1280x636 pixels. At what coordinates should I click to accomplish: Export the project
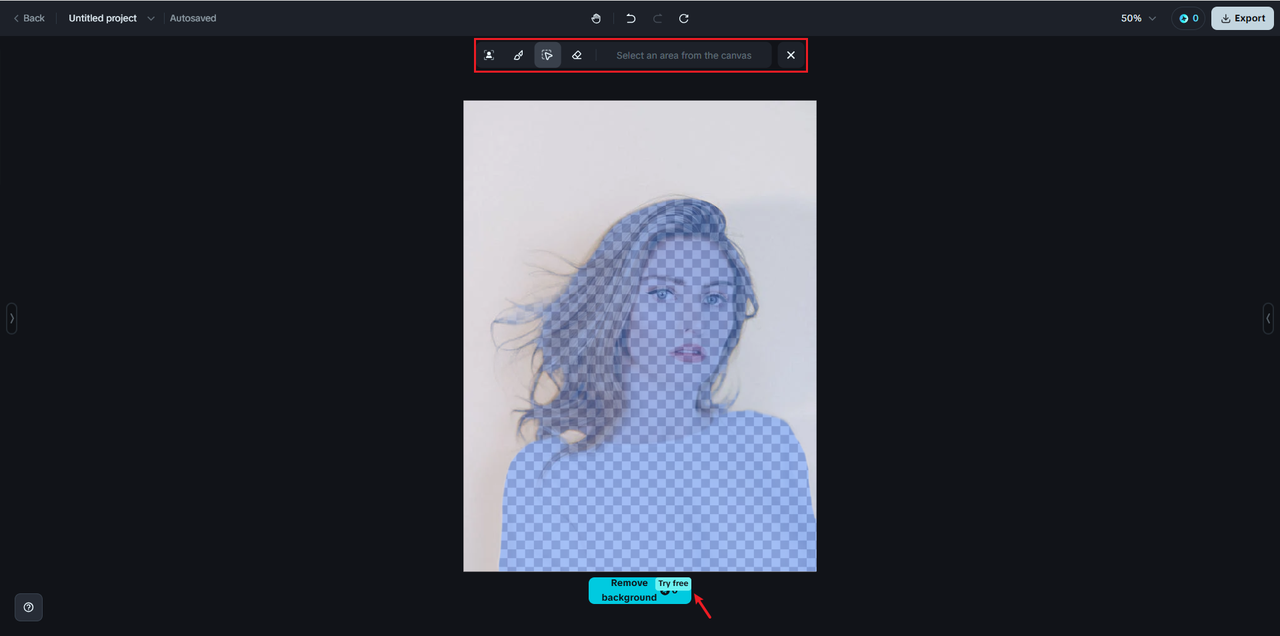[1242, 18]
